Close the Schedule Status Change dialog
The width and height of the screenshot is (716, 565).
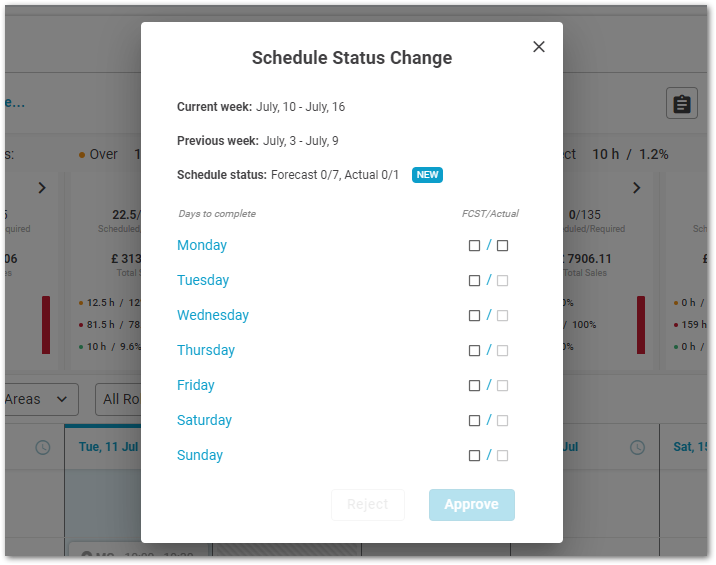[x=539, y=47]
